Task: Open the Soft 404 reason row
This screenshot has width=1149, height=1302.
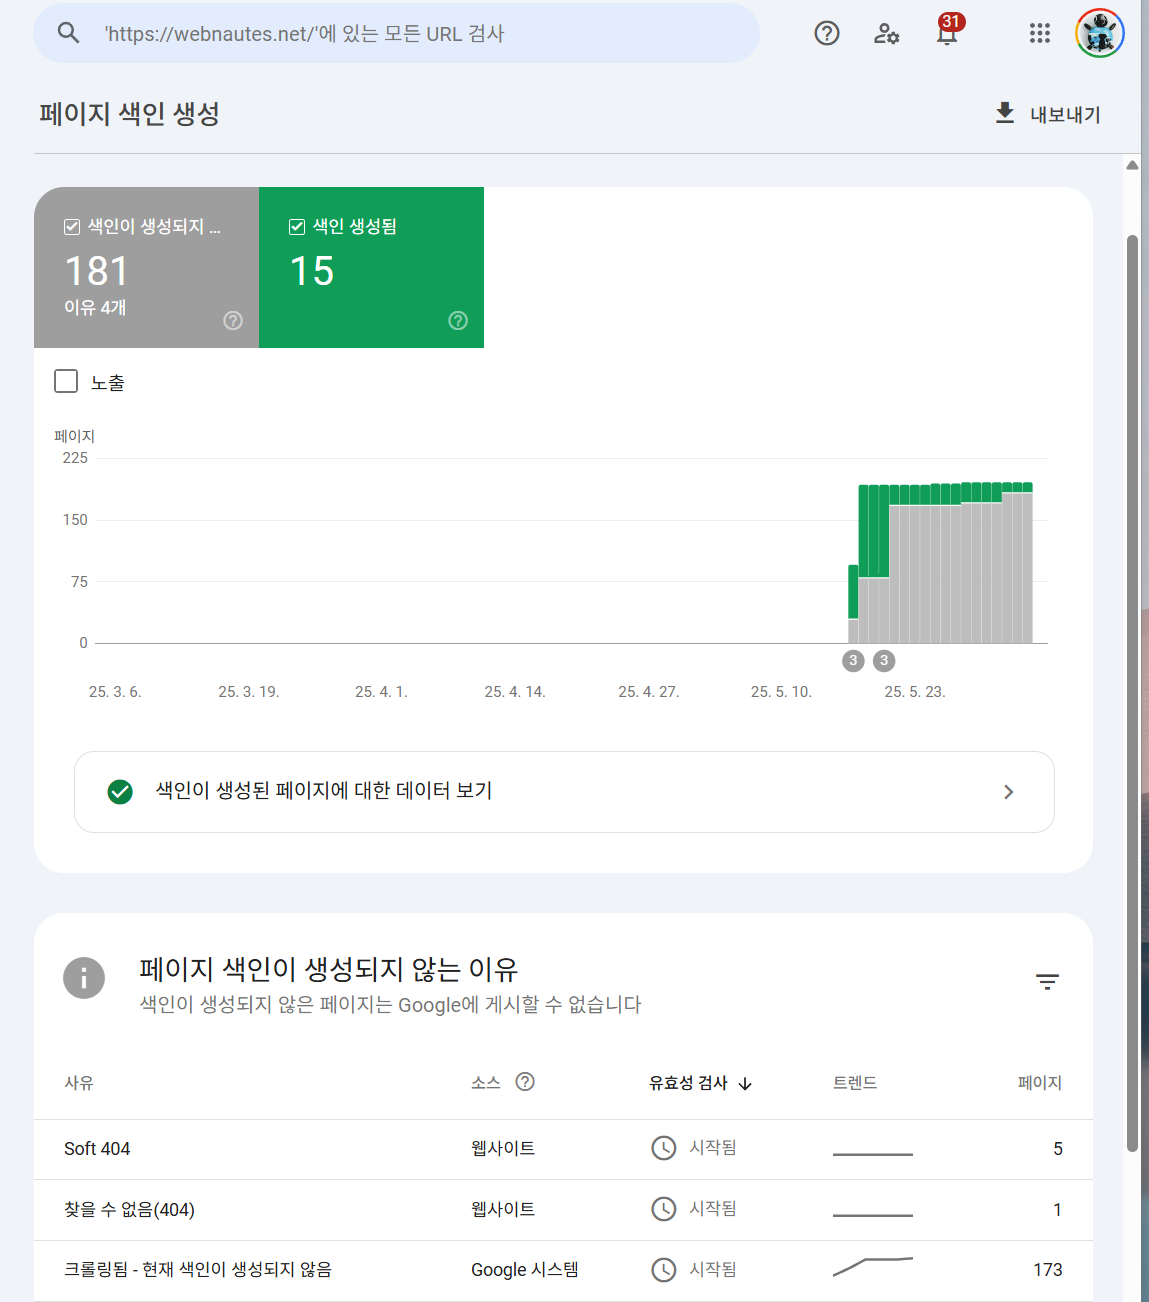Action: pyautogui.click(x=563, y=1149)
